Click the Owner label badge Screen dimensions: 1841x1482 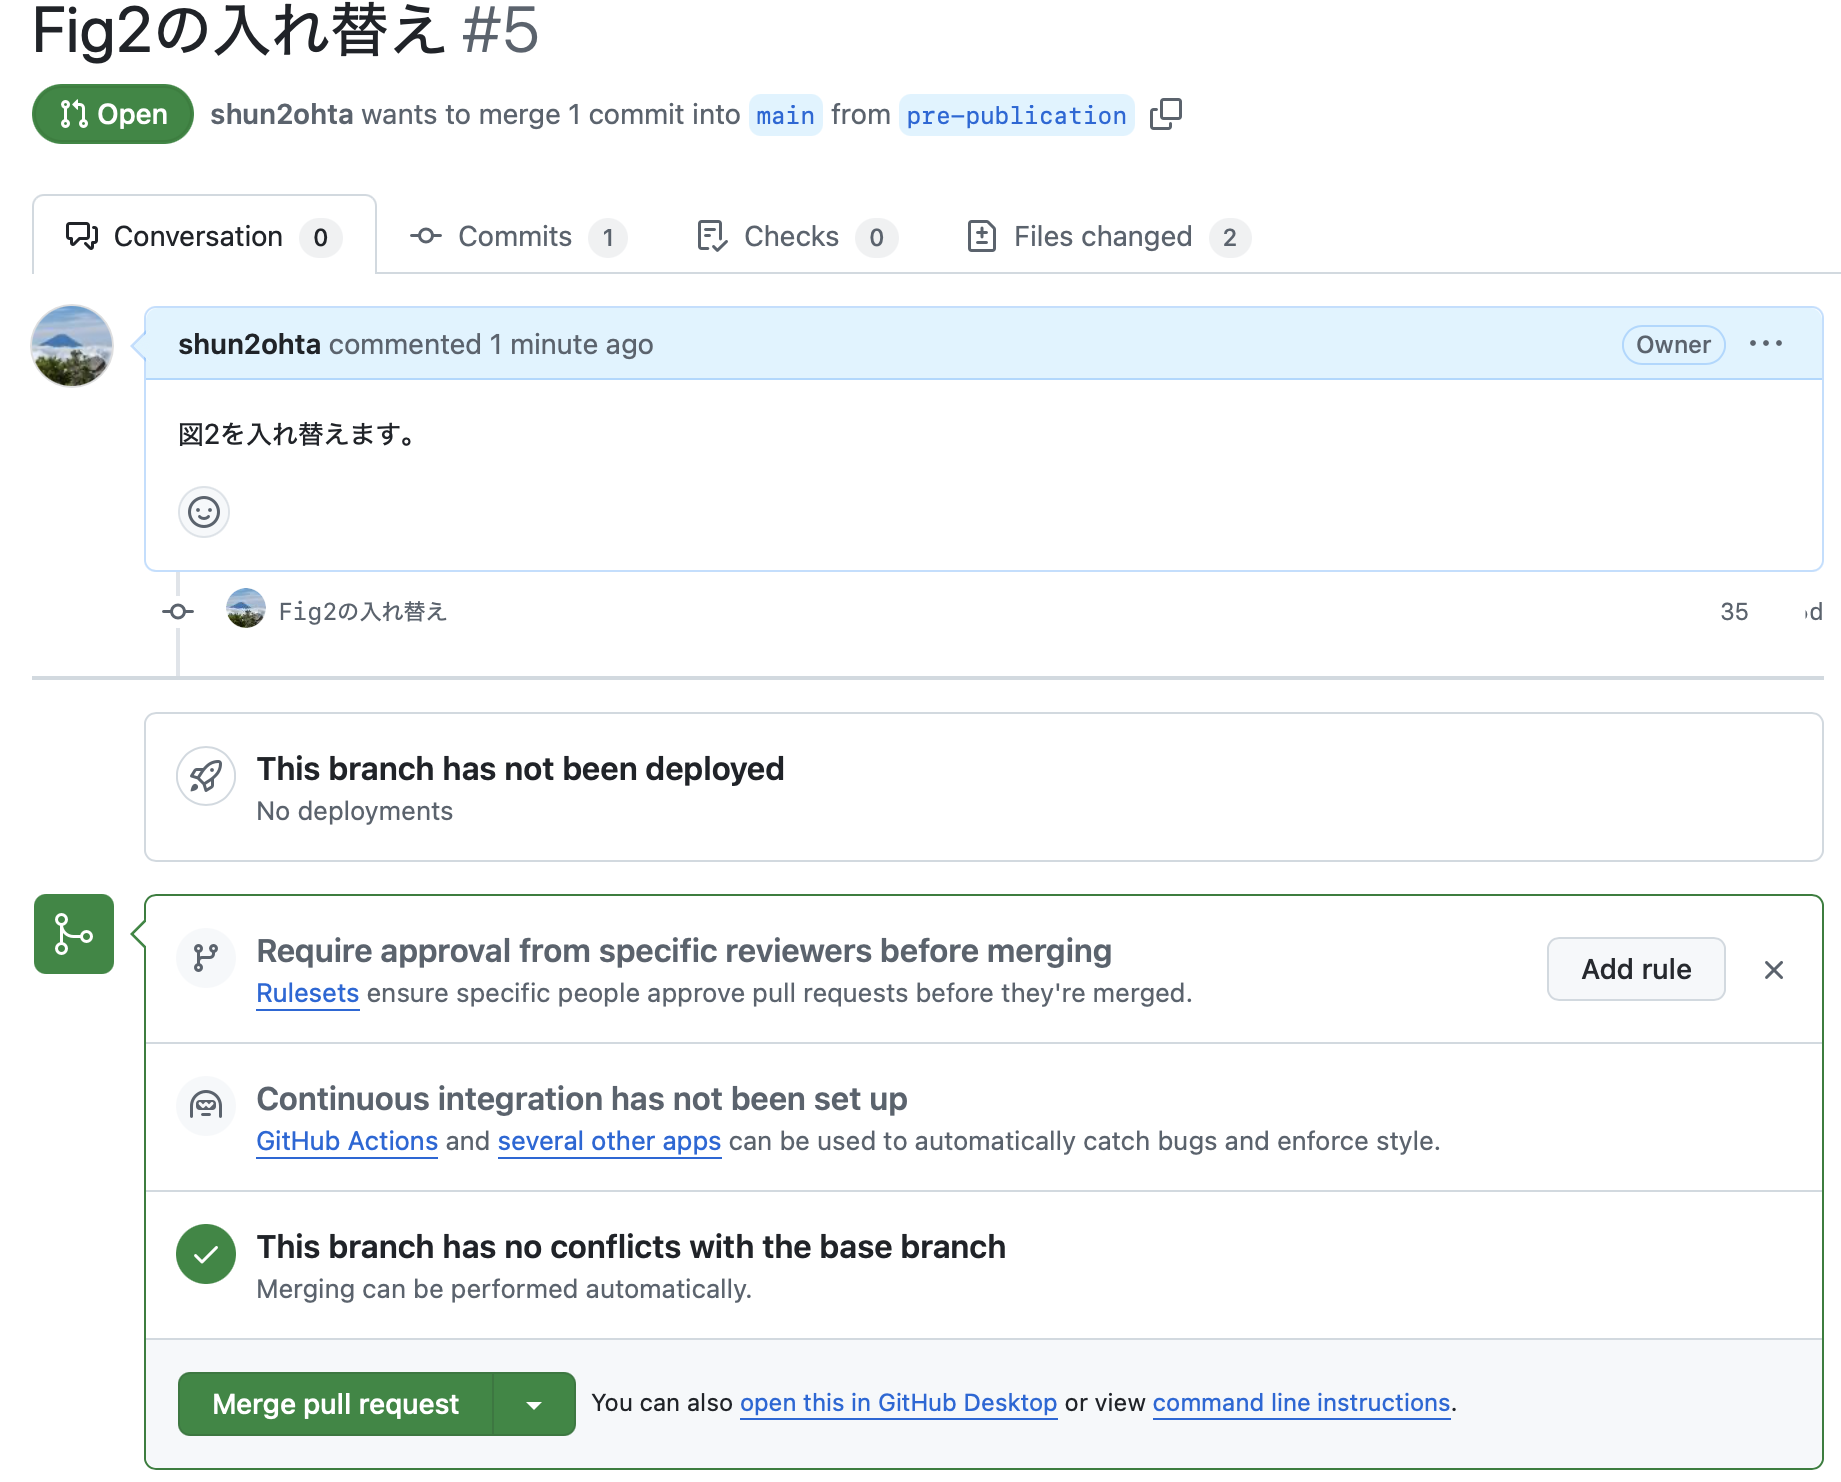(1673, 345)
